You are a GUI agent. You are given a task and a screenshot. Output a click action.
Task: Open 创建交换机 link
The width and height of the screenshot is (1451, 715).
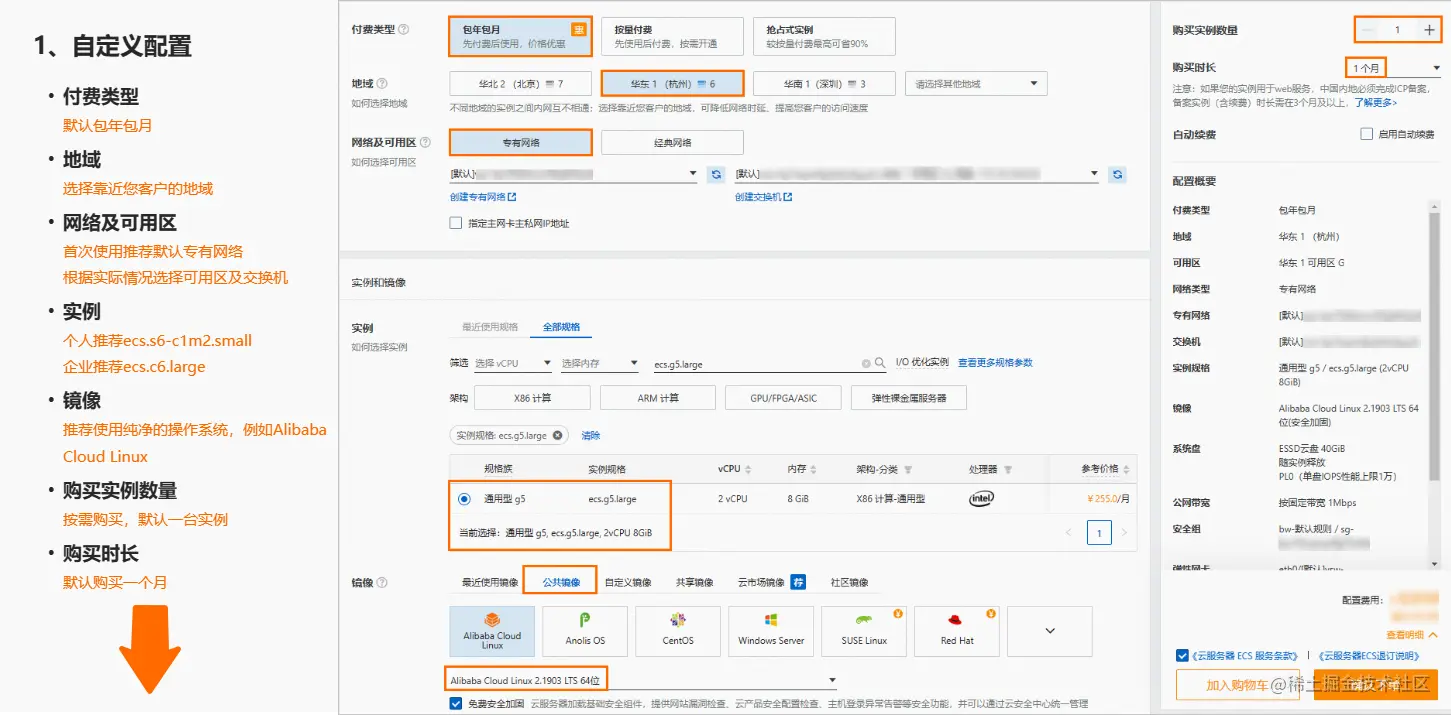point(763,198)
